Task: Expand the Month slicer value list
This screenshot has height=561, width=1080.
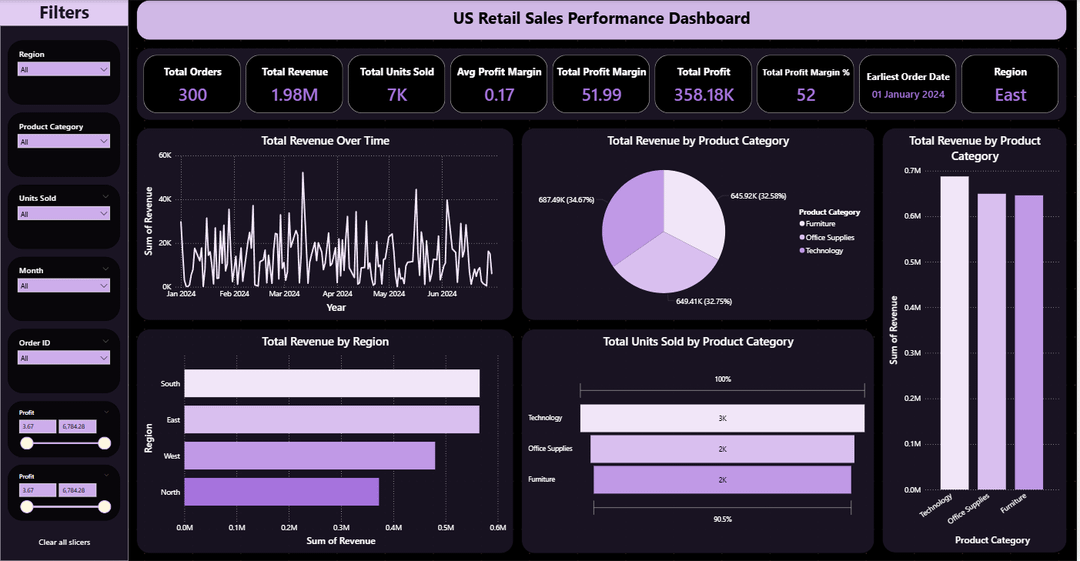Action: point(63,286)
